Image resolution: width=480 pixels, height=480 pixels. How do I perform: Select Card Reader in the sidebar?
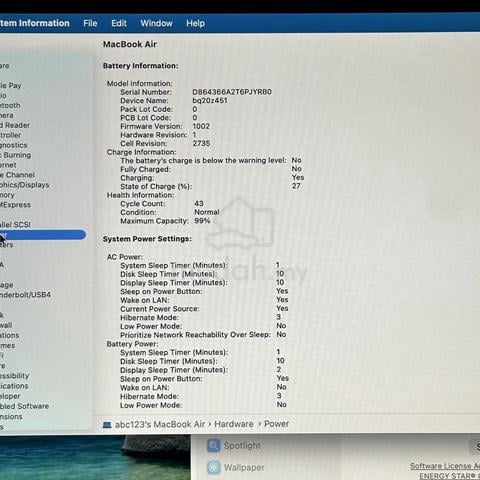click(x=15, y=125)
